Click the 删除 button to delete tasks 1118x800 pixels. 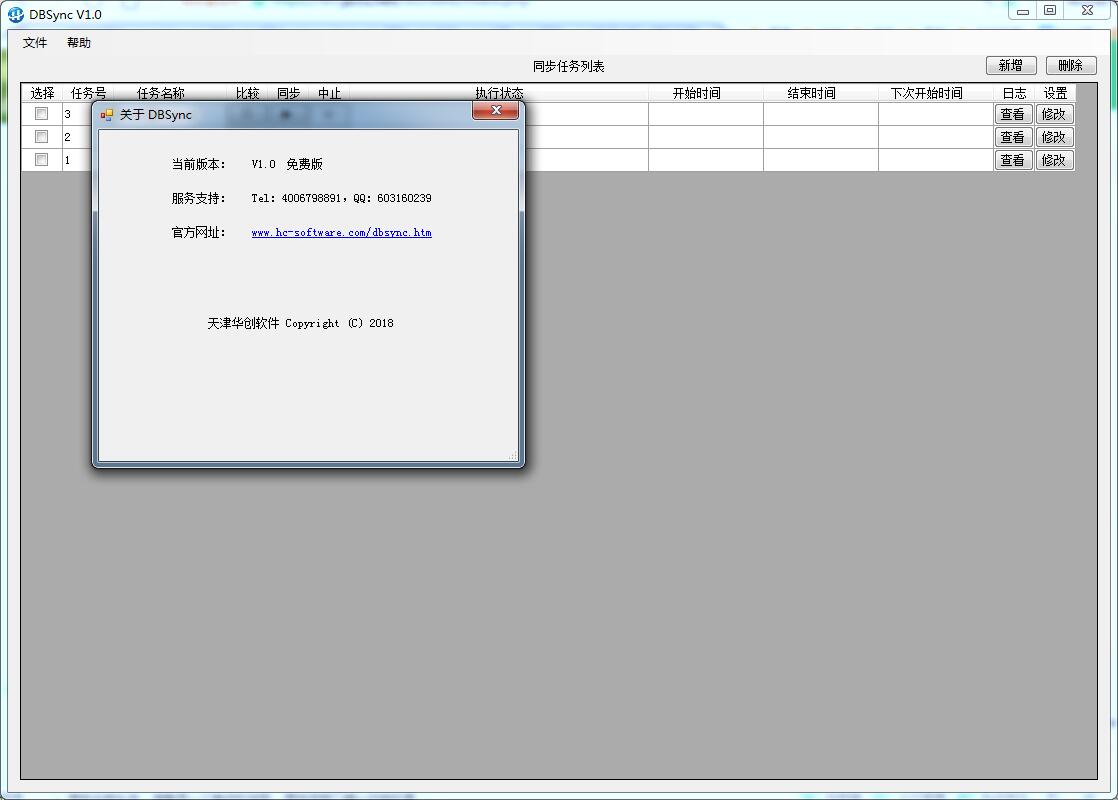pyautogui.click(x=1070, y=65)
